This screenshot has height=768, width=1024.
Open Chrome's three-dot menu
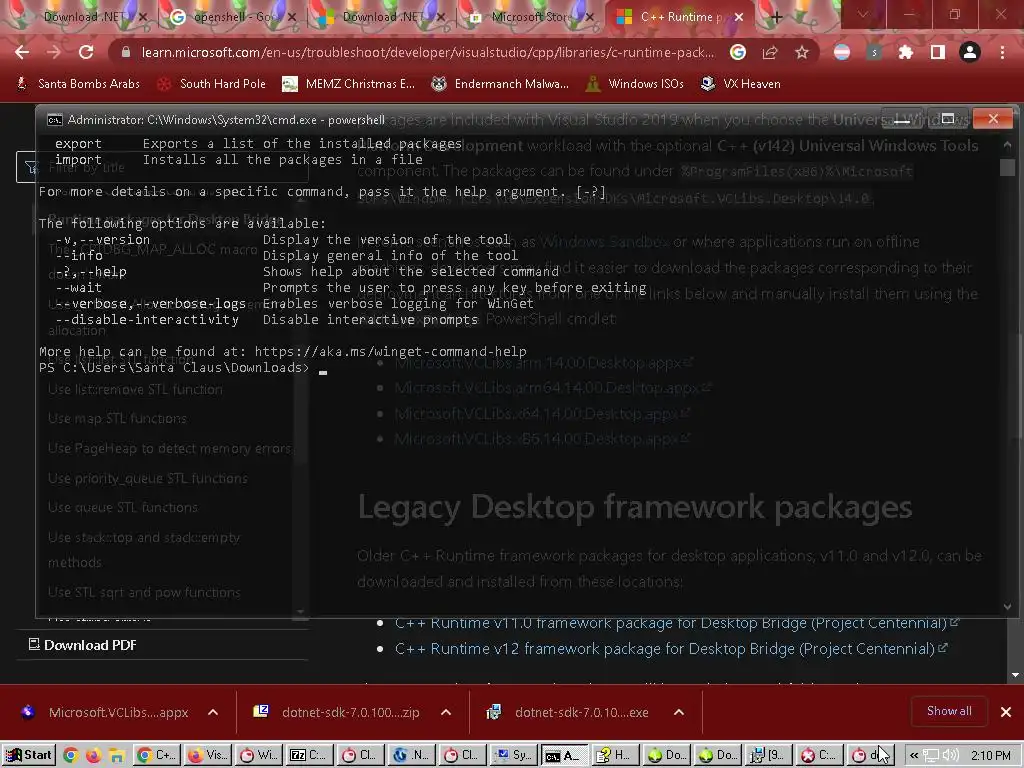coord(1002,52)
